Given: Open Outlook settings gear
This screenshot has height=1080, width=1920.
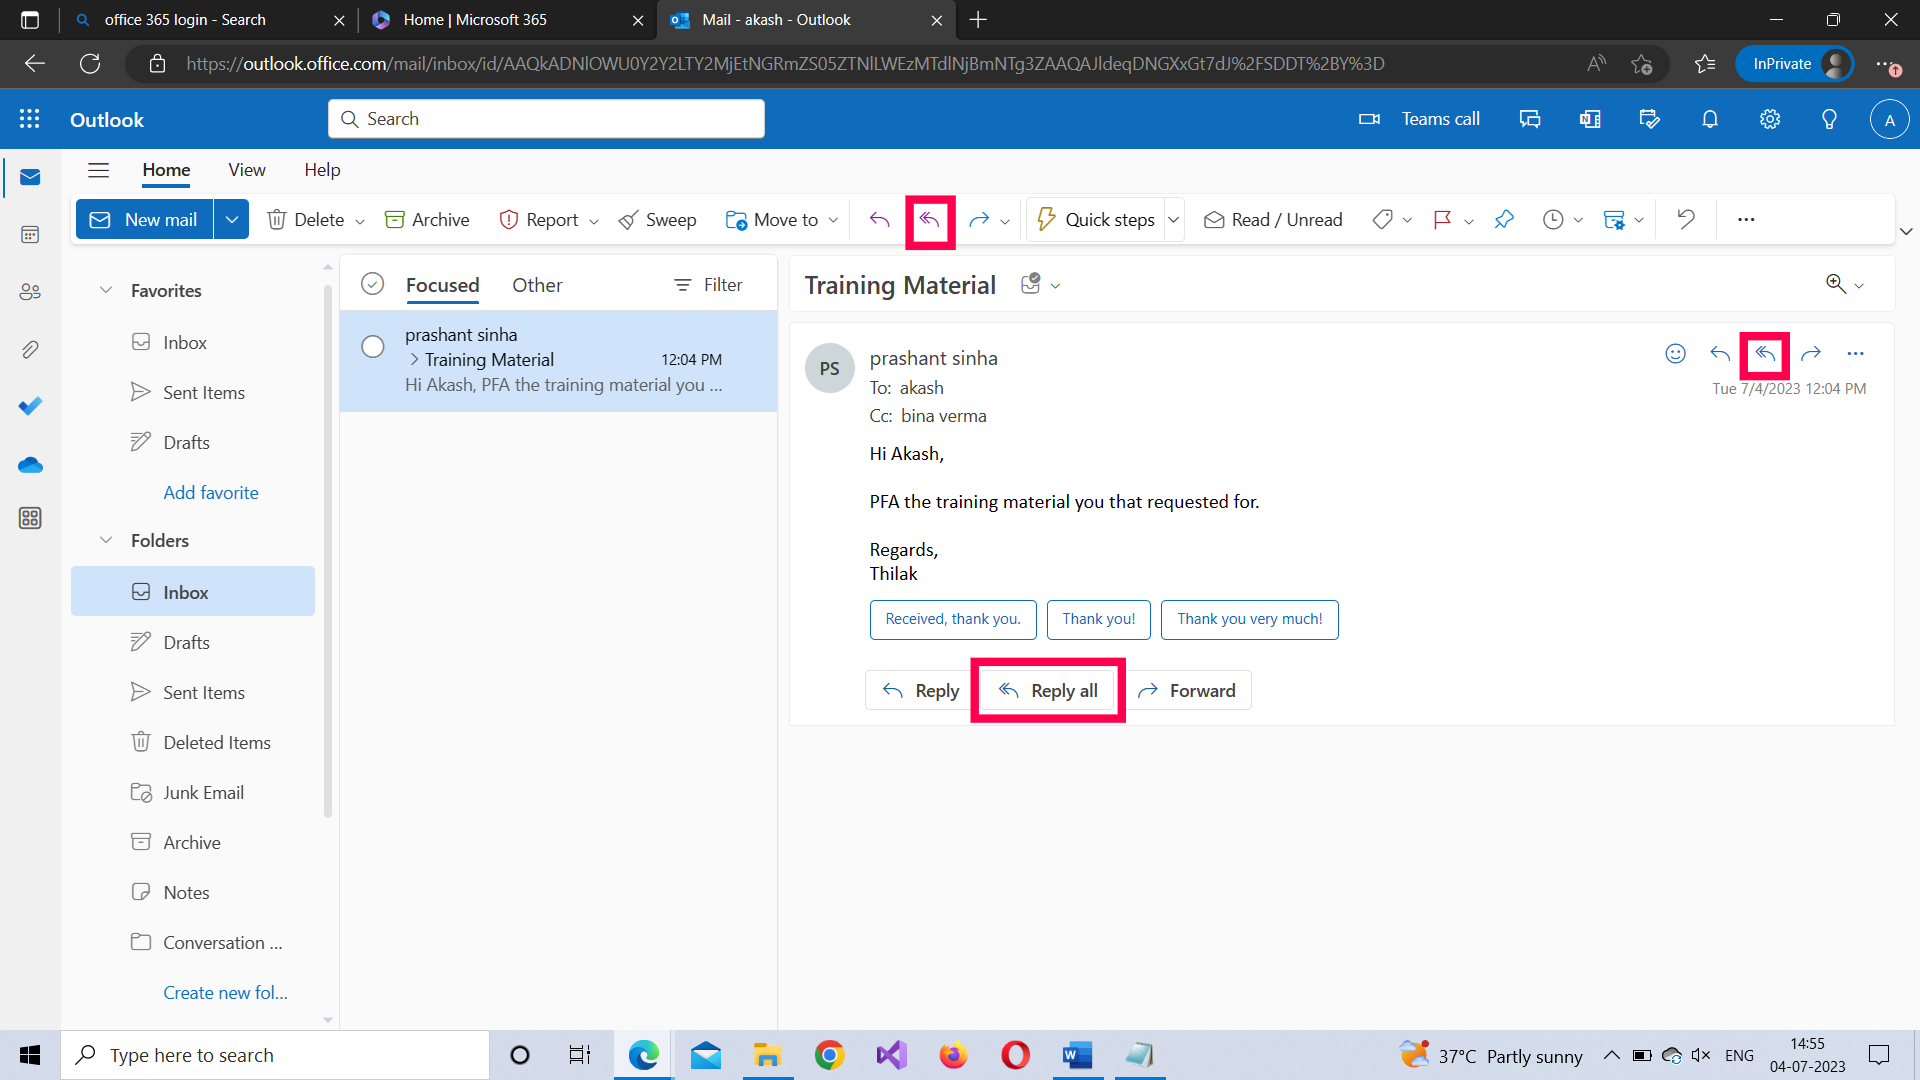Looking at the screenshot, I should [1770, 119].
